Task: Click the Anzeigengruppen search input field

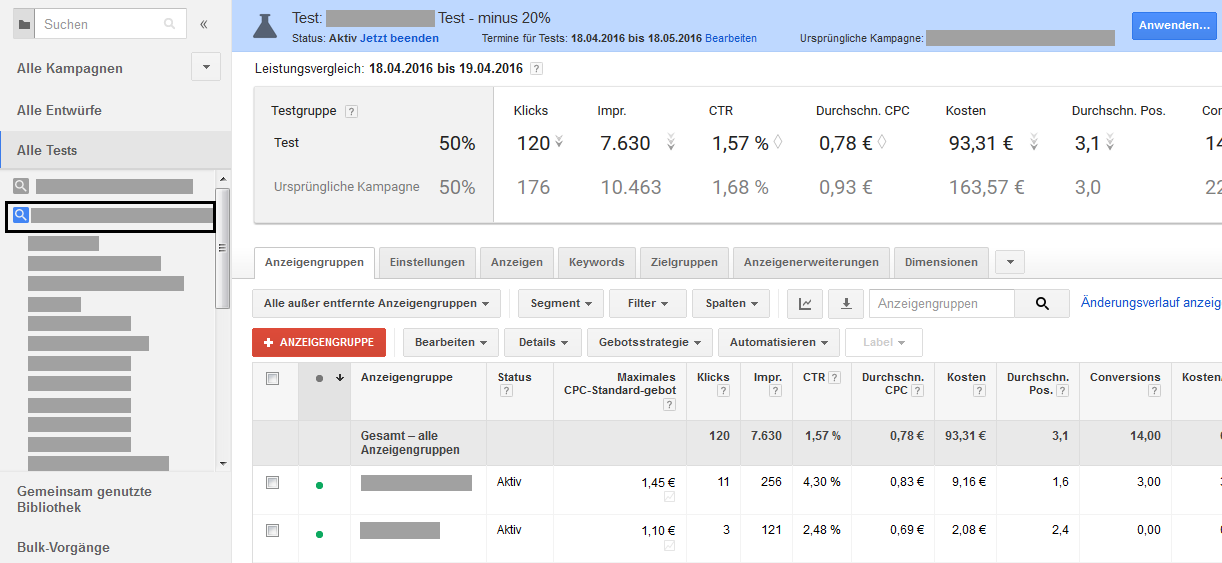Action: coord(941,304)
